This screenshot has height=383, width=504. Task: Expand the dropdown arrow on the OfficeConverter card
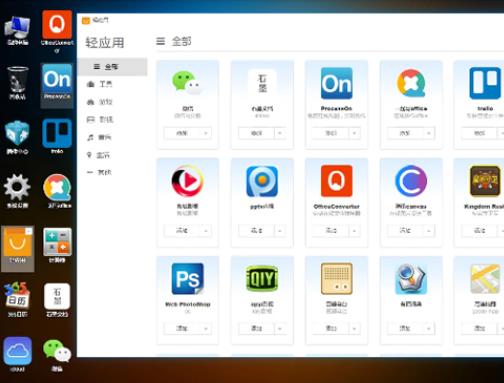point(354,231)
